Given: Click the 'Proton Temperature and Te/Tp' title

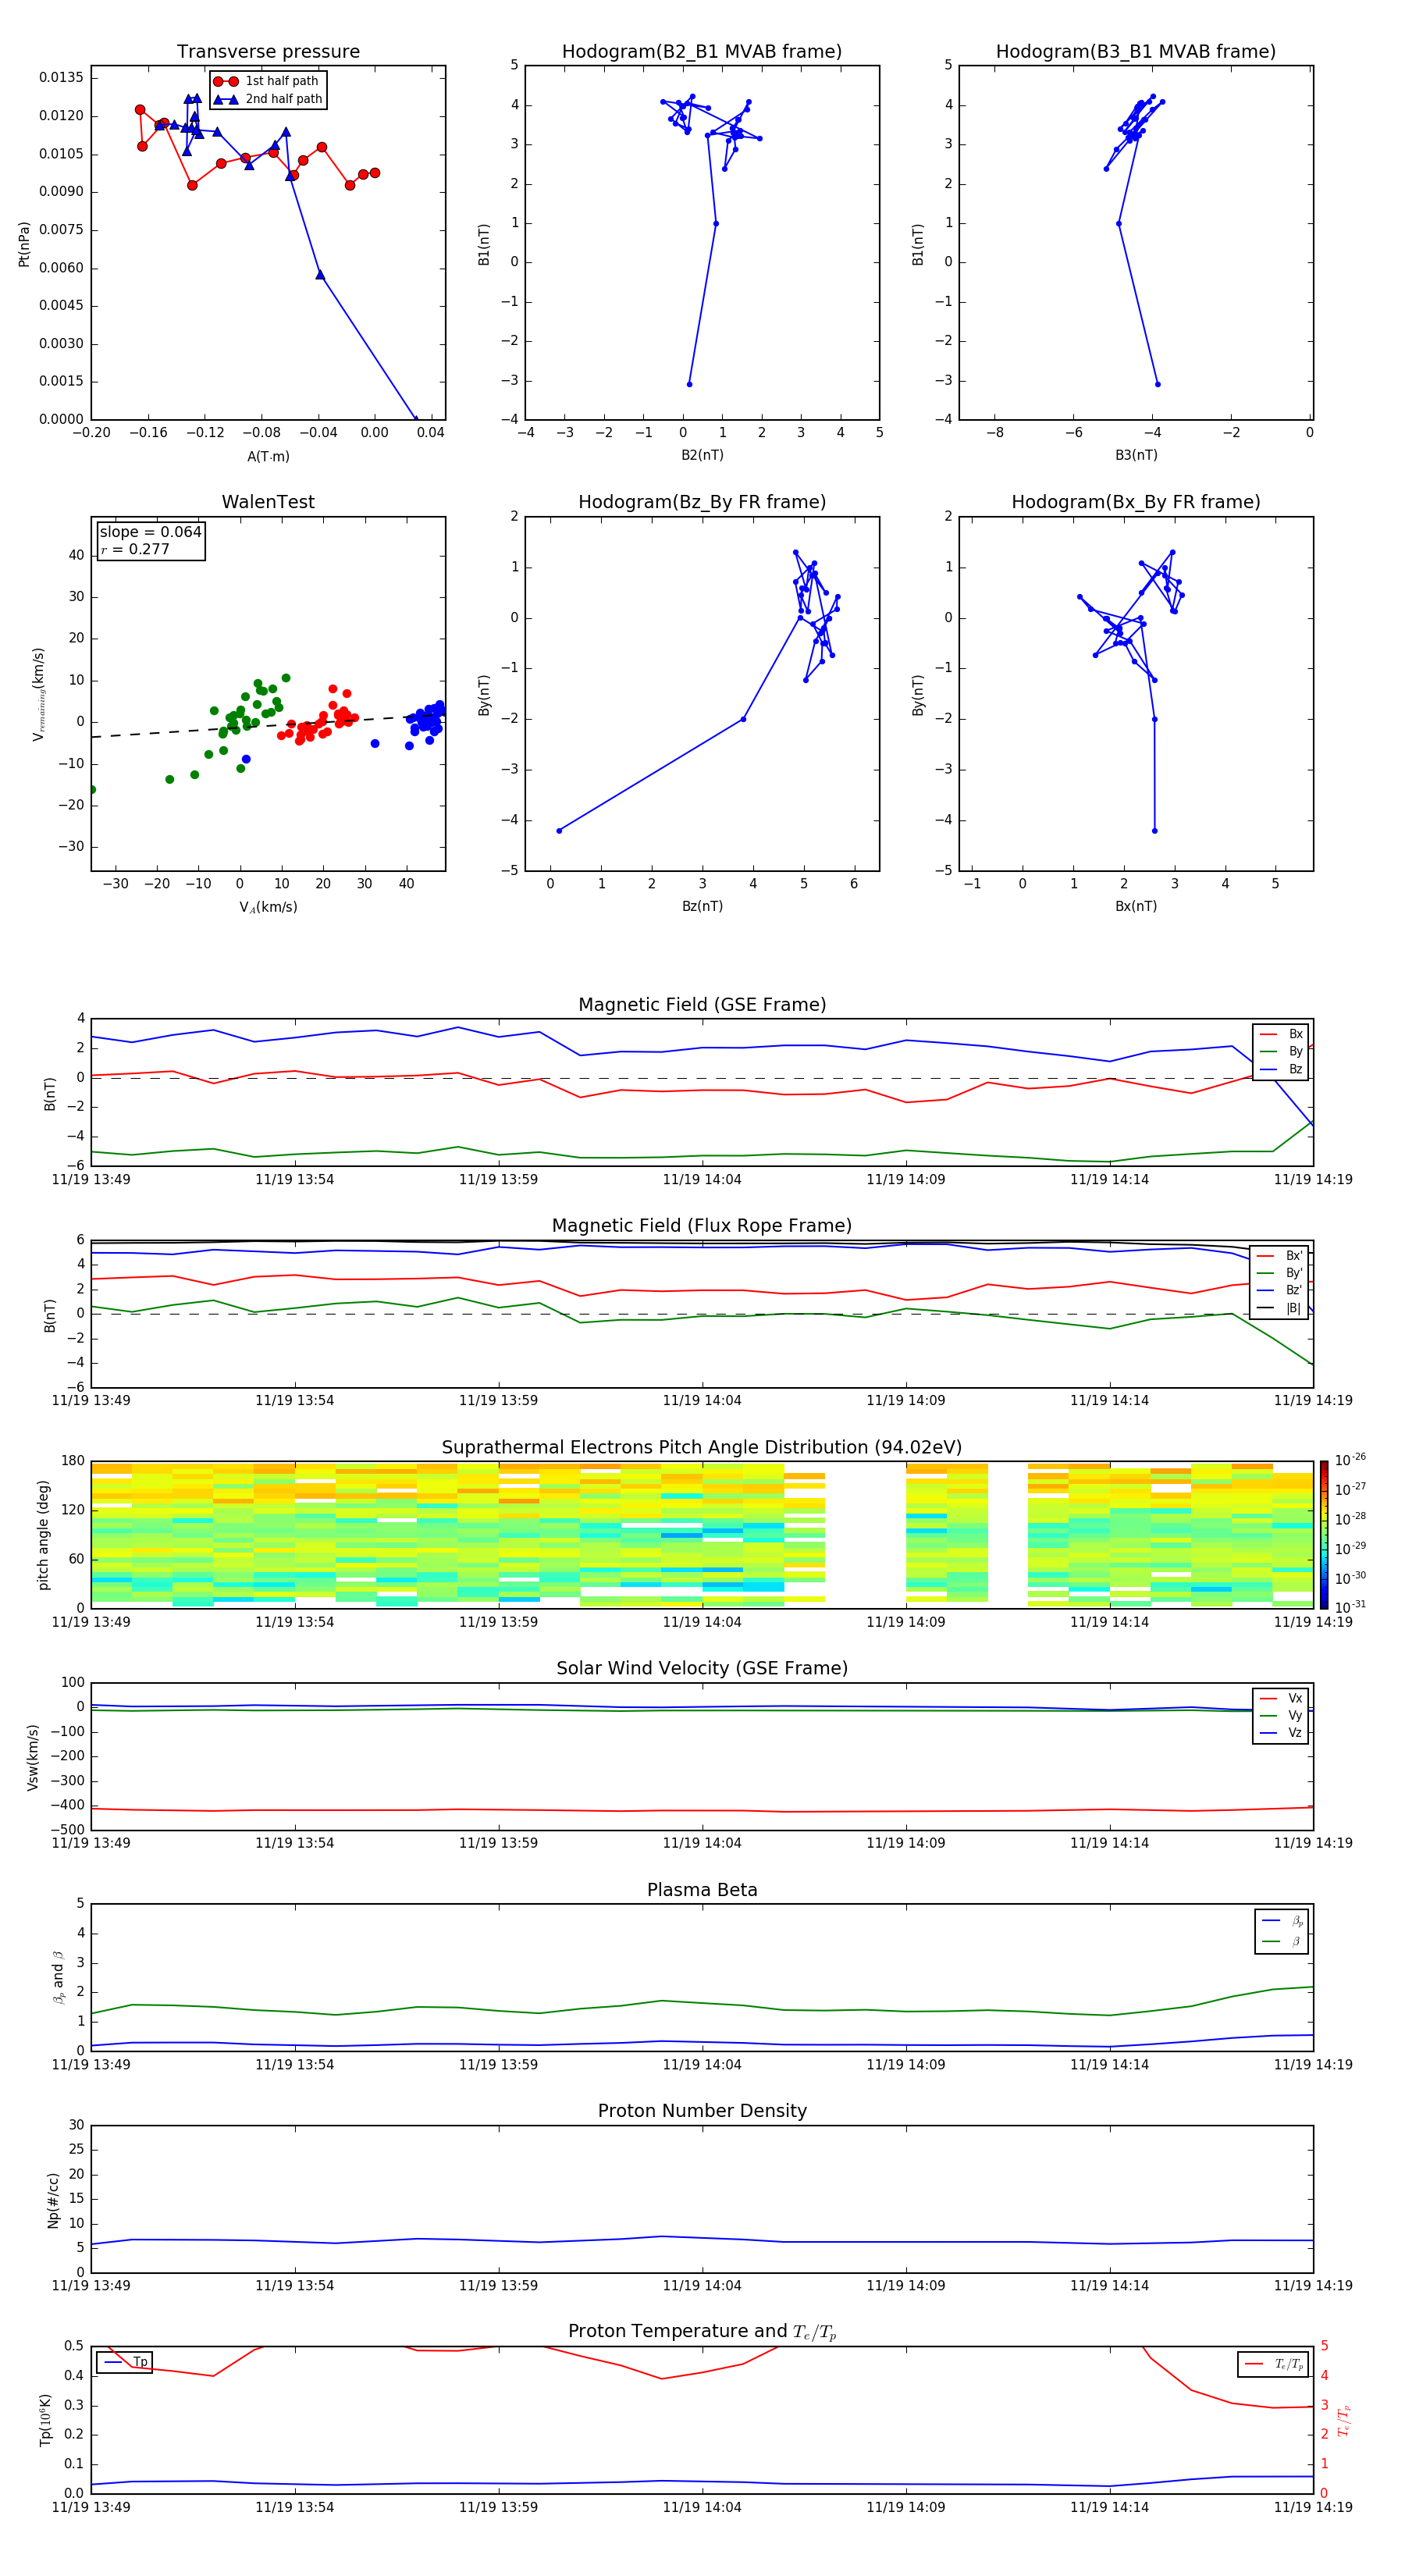Looking at the screenshot, I should tap(702, 2332).
